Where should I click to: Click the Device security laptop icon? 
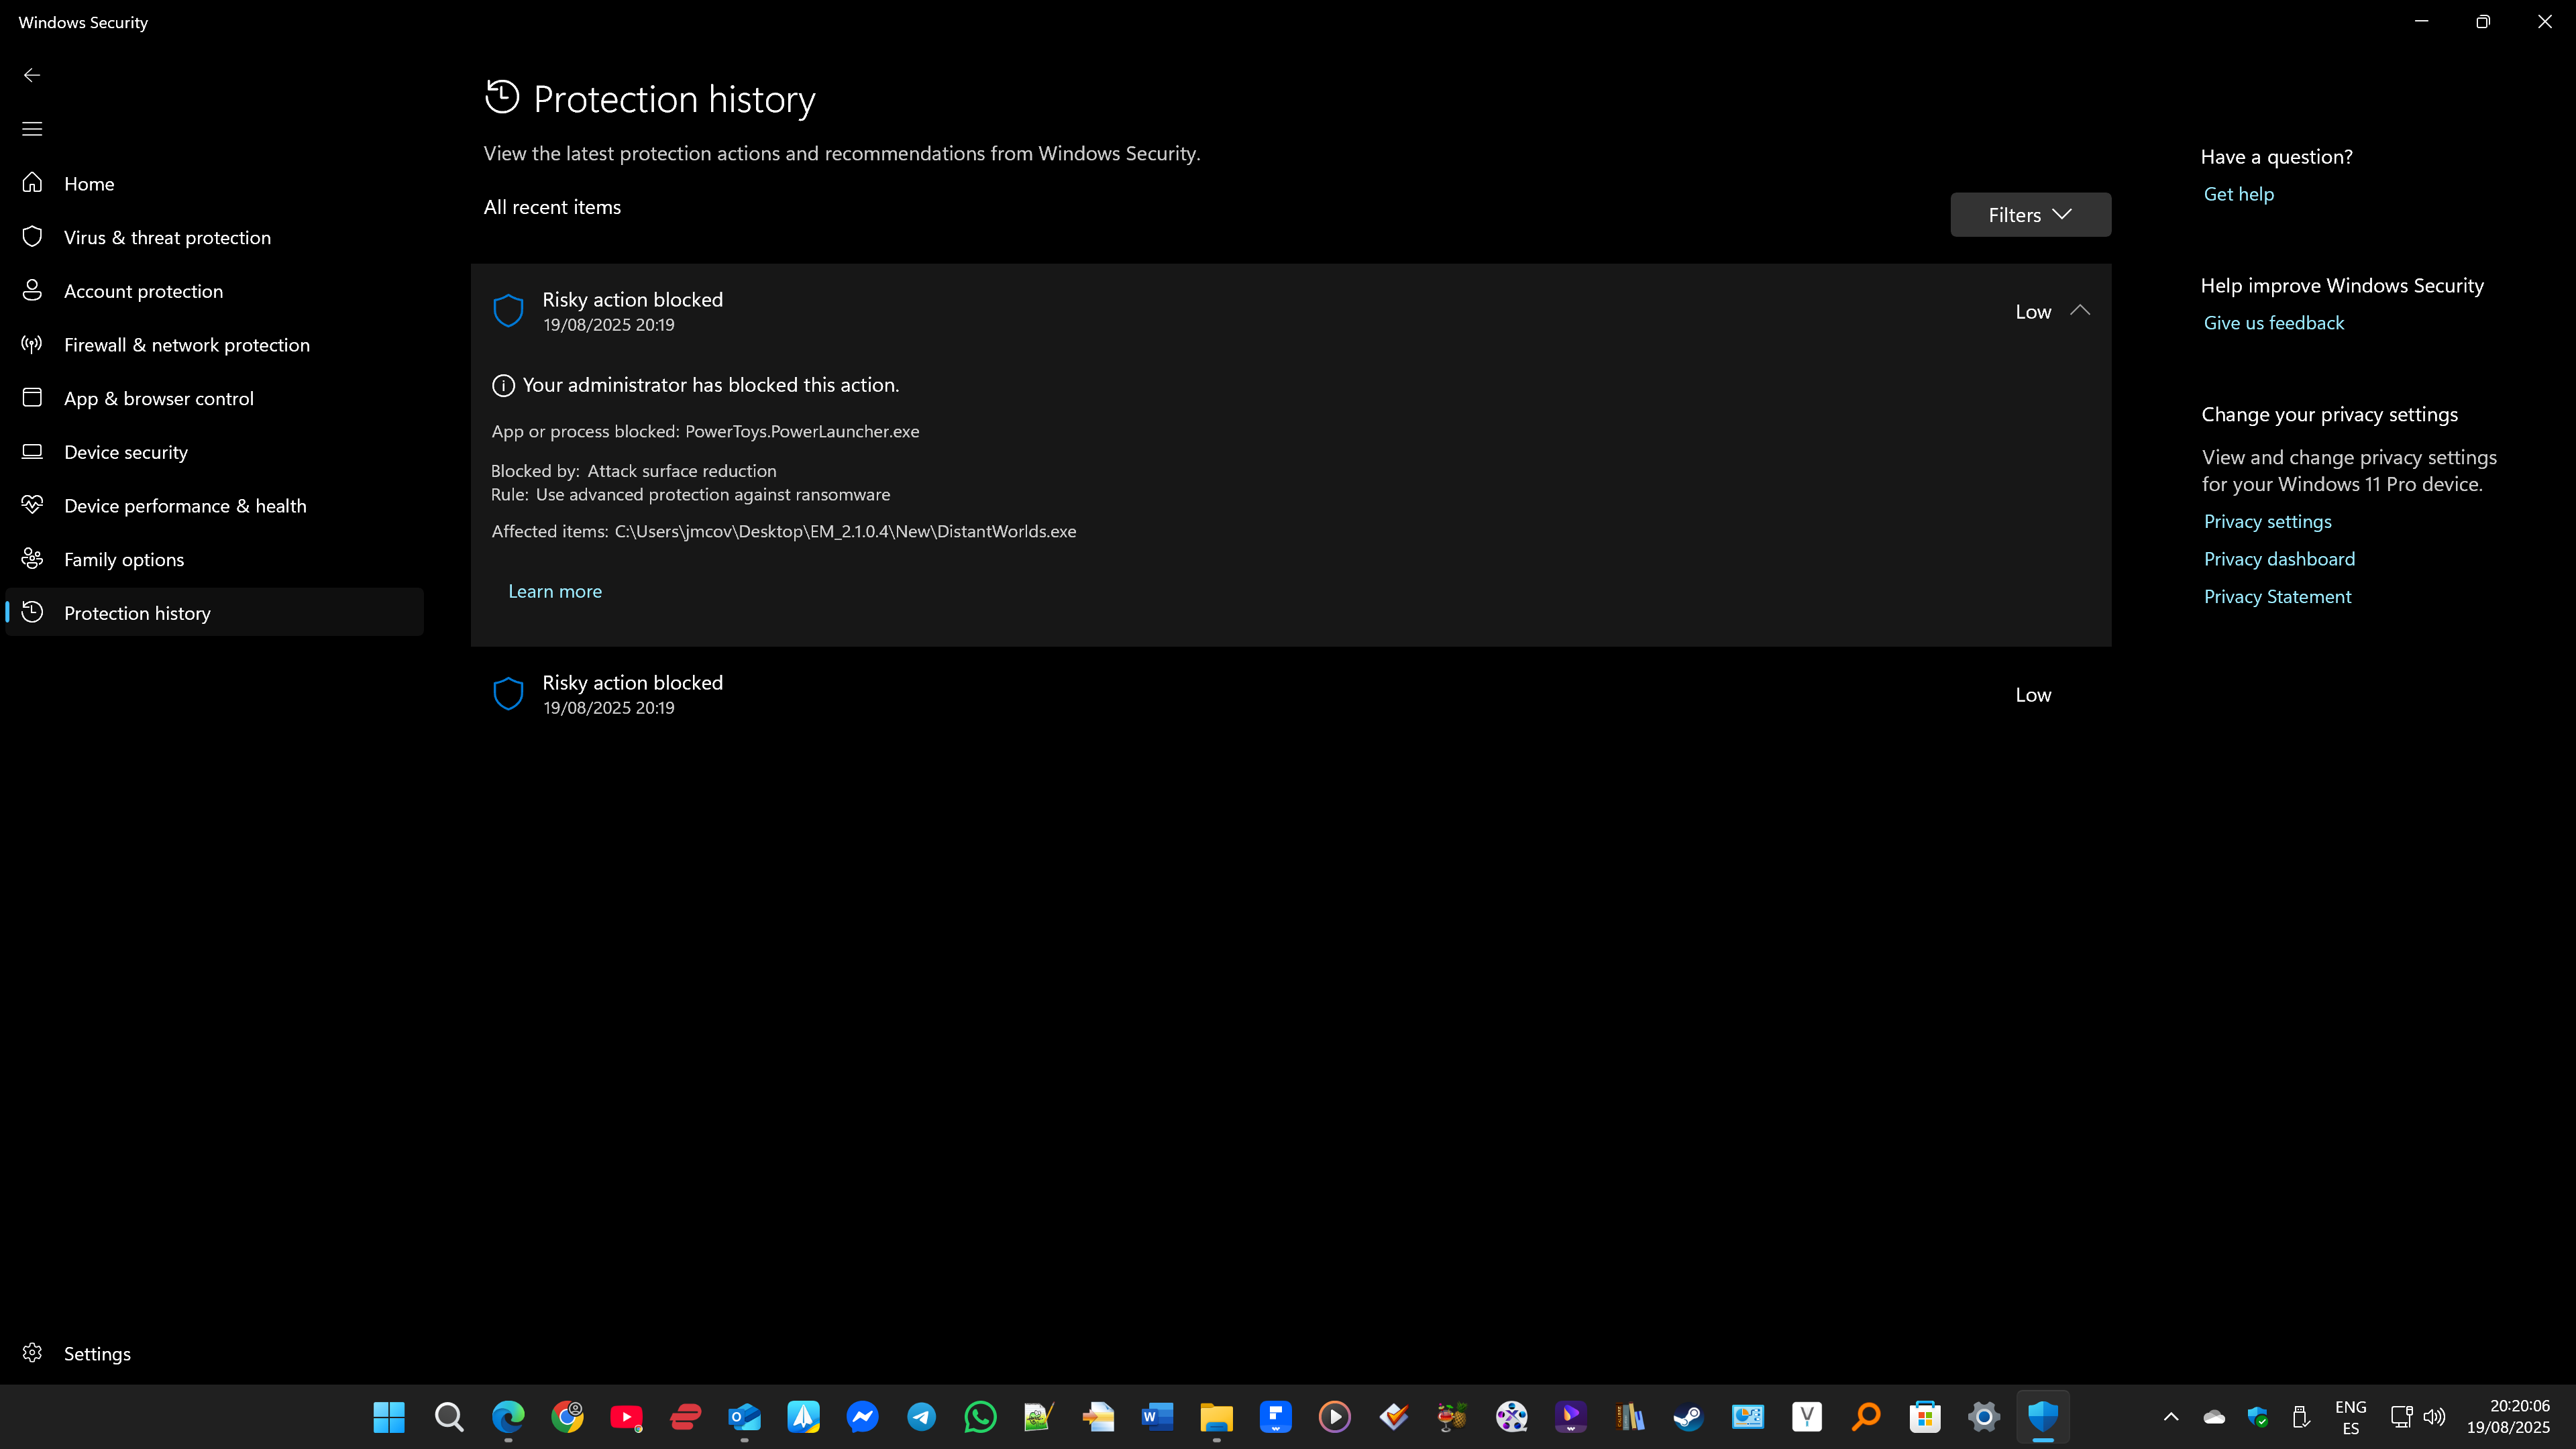click(x=32, y=451)
